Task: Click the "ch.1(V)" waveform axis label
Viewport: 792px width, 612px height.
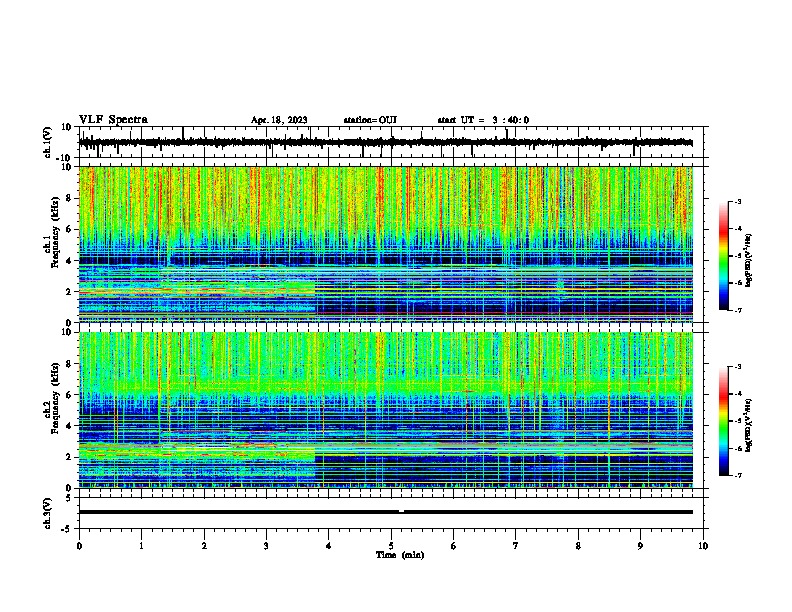Action: 47,142
